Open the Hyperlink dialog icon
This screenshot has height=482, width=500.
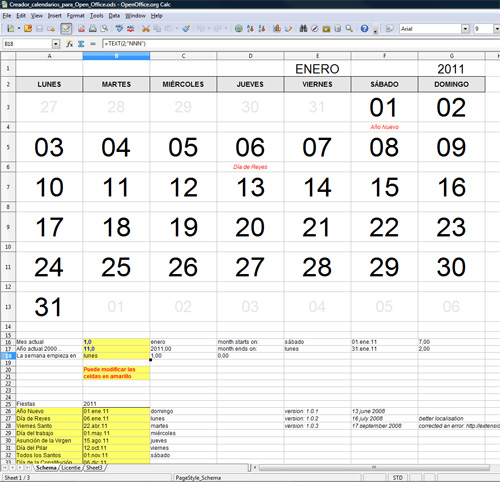[238, 29]
